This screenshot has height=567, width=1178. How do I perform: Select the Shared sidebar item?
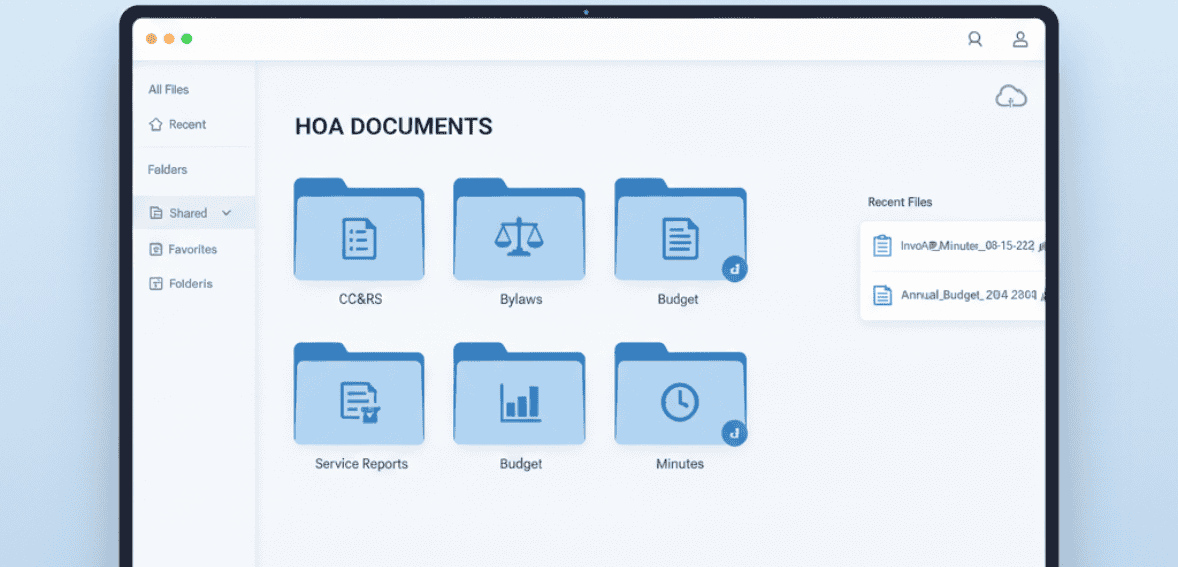coord(194,213)
